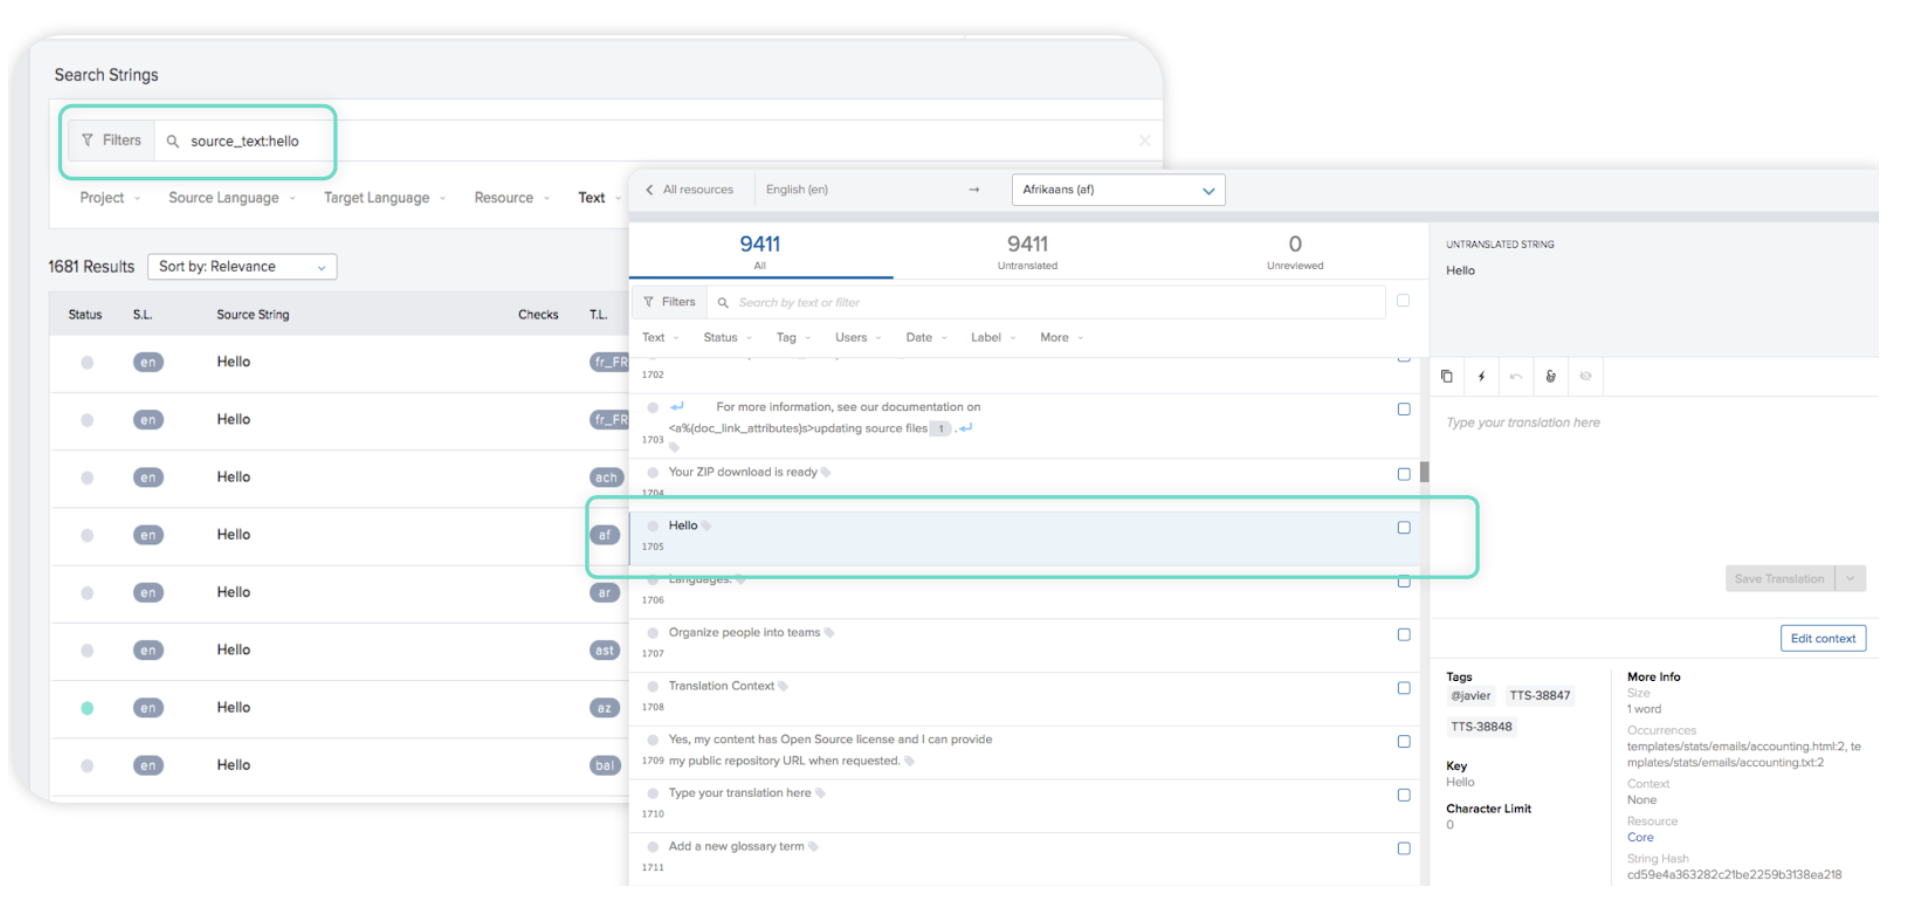The height and width of the screenshot is (910, 1914).
Task: Tick checkbox for Add a new glossary term
Action: [x=1404, y=849]
